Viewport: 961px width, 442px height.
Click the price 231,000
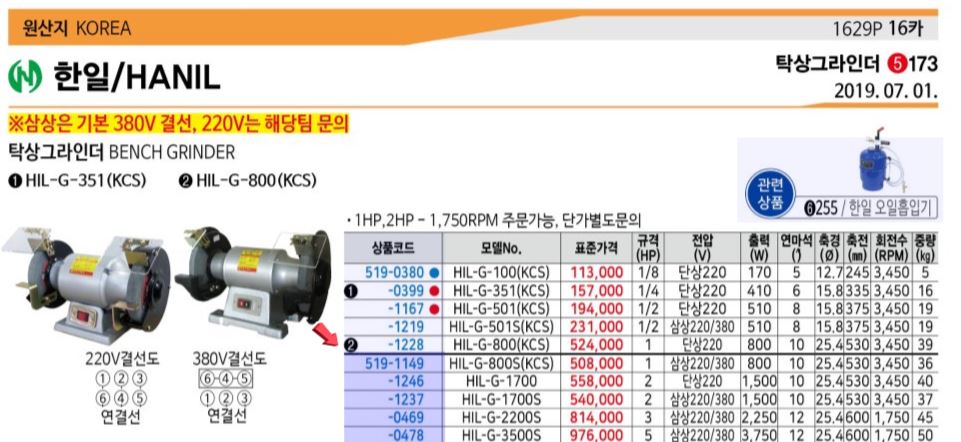tap(597, 327)
